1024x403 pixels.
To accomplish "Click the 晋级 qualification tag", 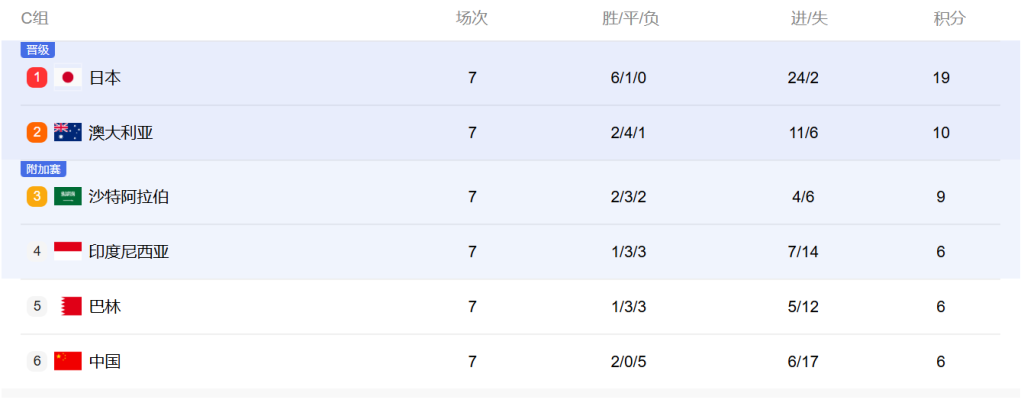I will [38, 50].
